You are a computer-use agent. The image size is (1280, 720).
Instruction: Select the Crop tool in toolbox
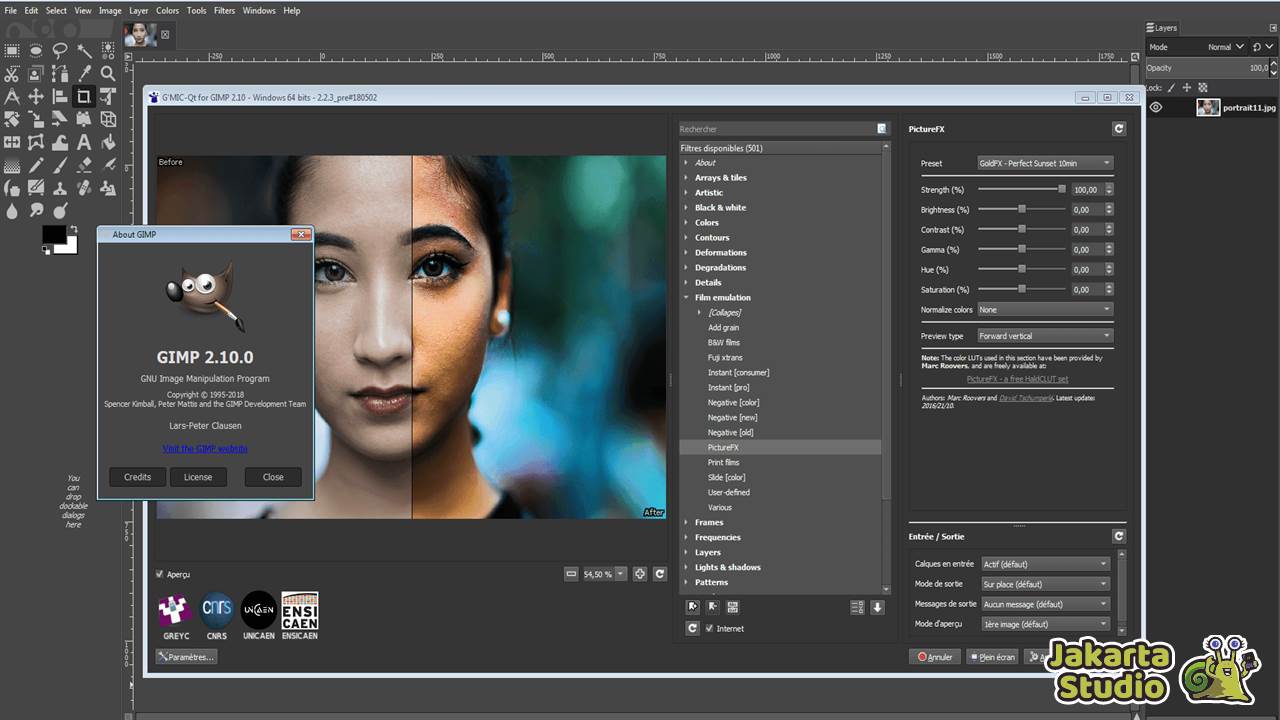pos(84,97)
